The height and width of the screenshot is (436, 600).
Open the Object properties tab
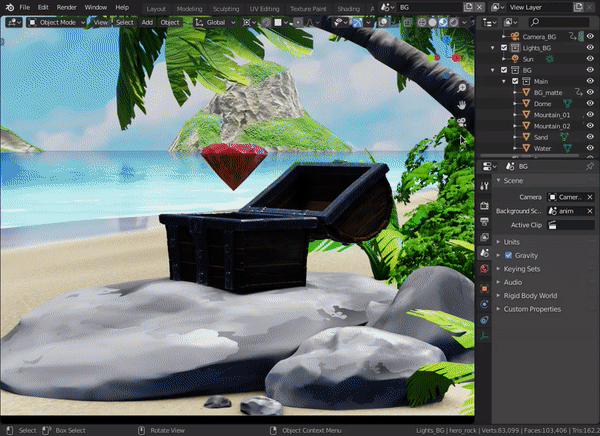(484, 288)
